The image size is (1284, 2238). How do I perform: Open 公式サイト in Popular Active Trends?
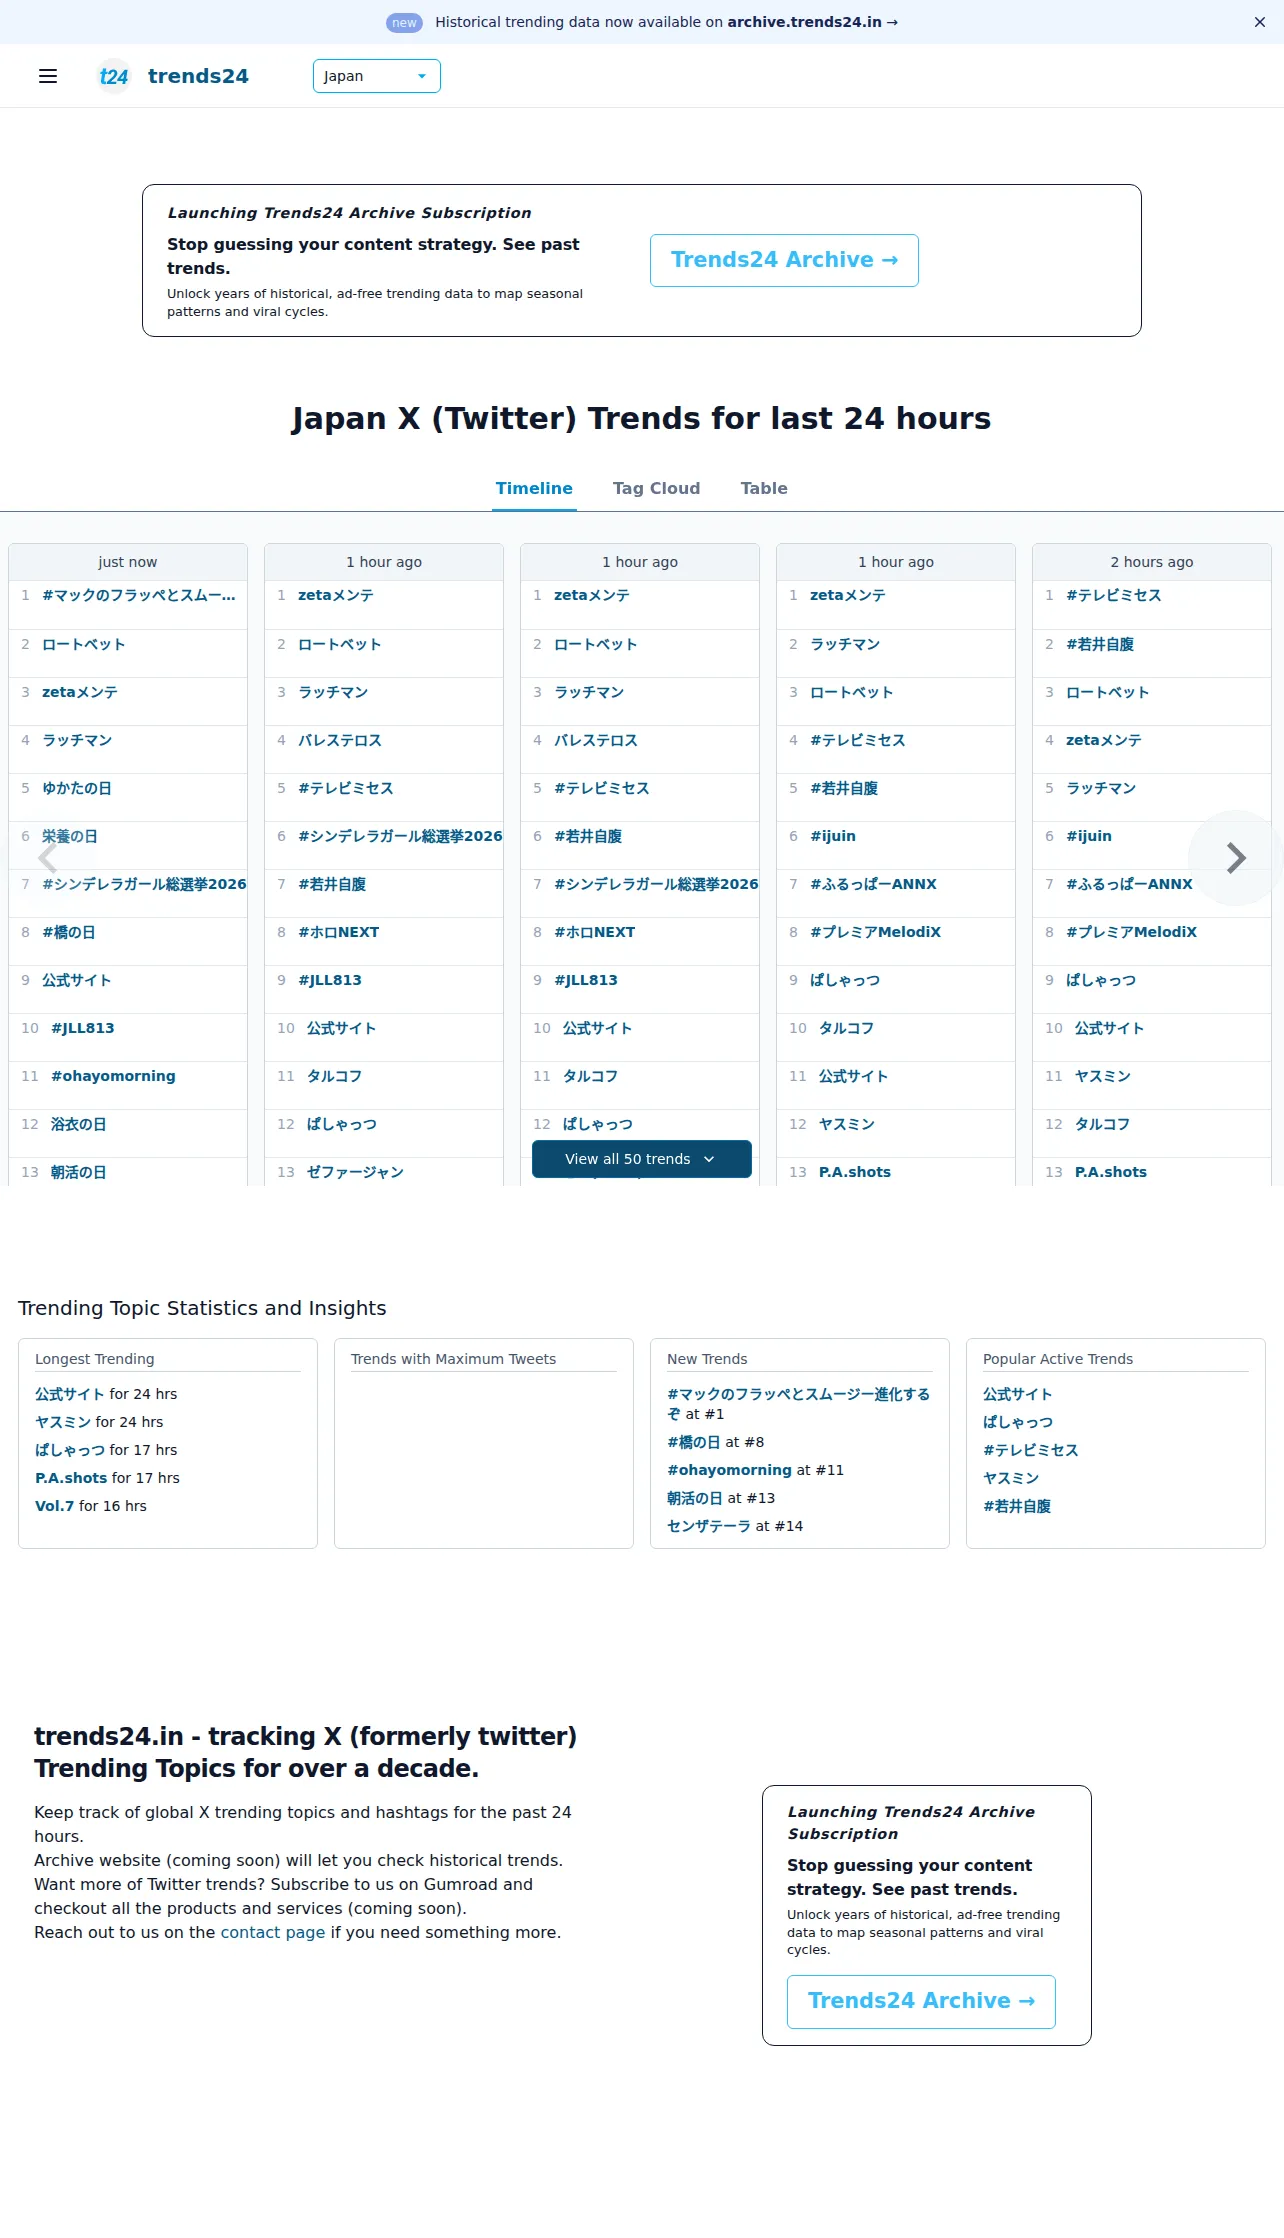[1018, 1394]
